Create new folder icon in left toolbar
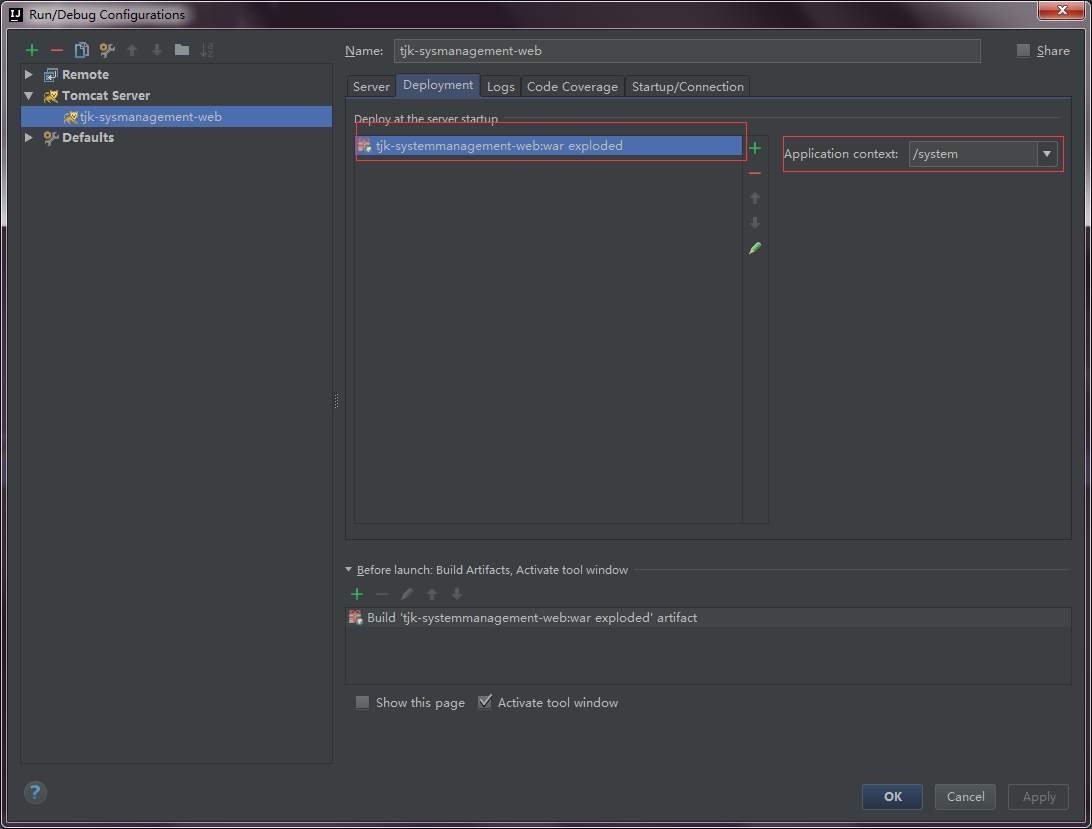Viewport: 1092px width, 829px height. 182,50
